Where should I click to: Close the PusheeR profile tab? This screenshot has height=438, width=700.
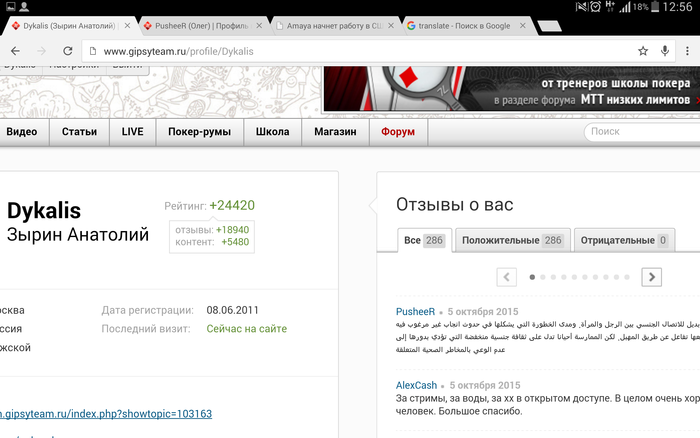tap(259, 26)
